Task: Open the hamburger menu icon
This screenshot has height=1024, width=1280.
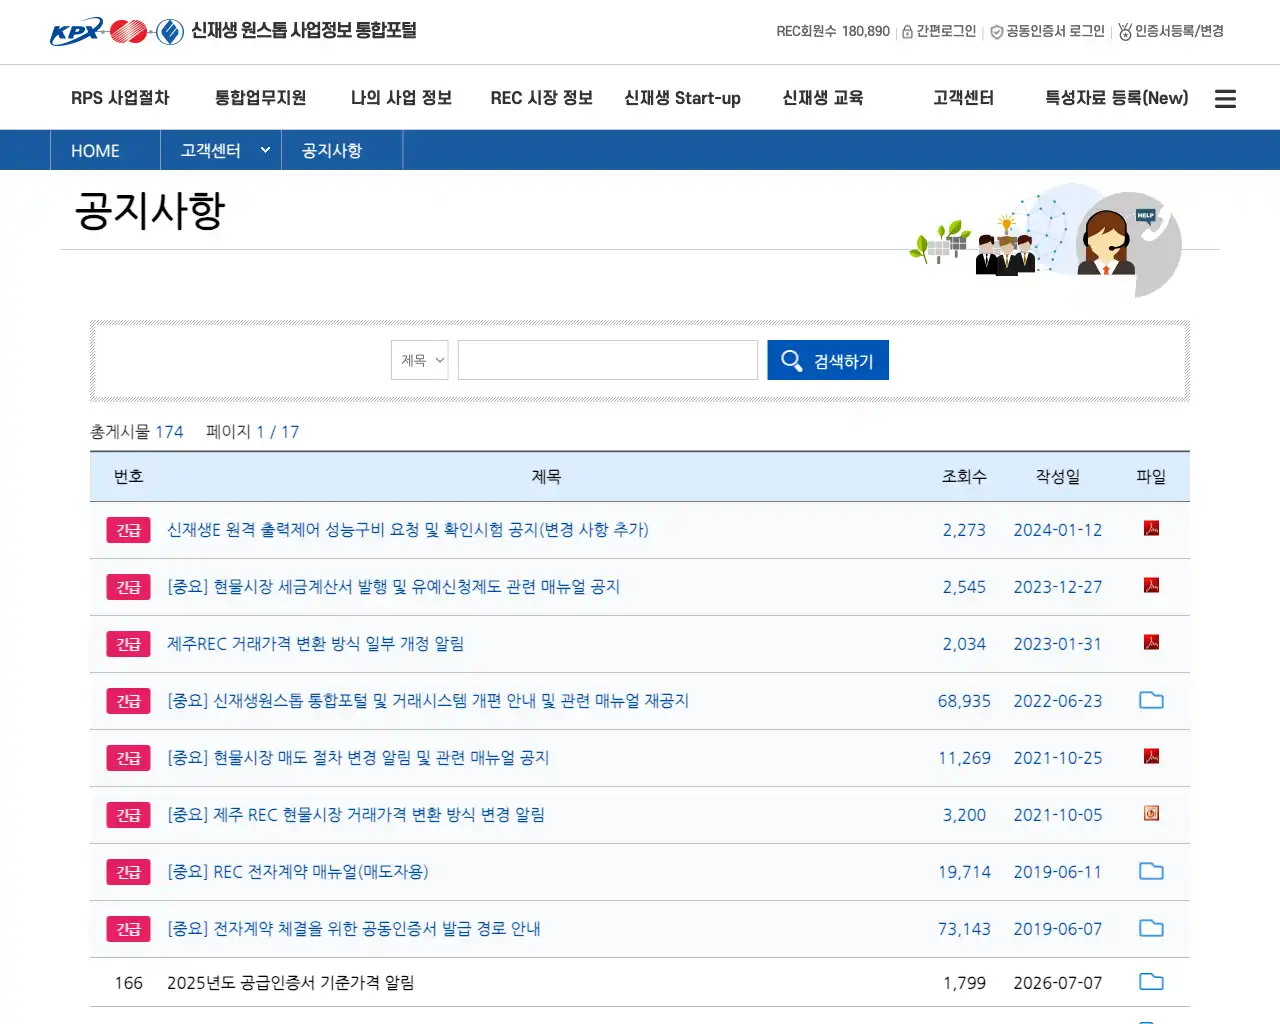Action: [1225, 99]
